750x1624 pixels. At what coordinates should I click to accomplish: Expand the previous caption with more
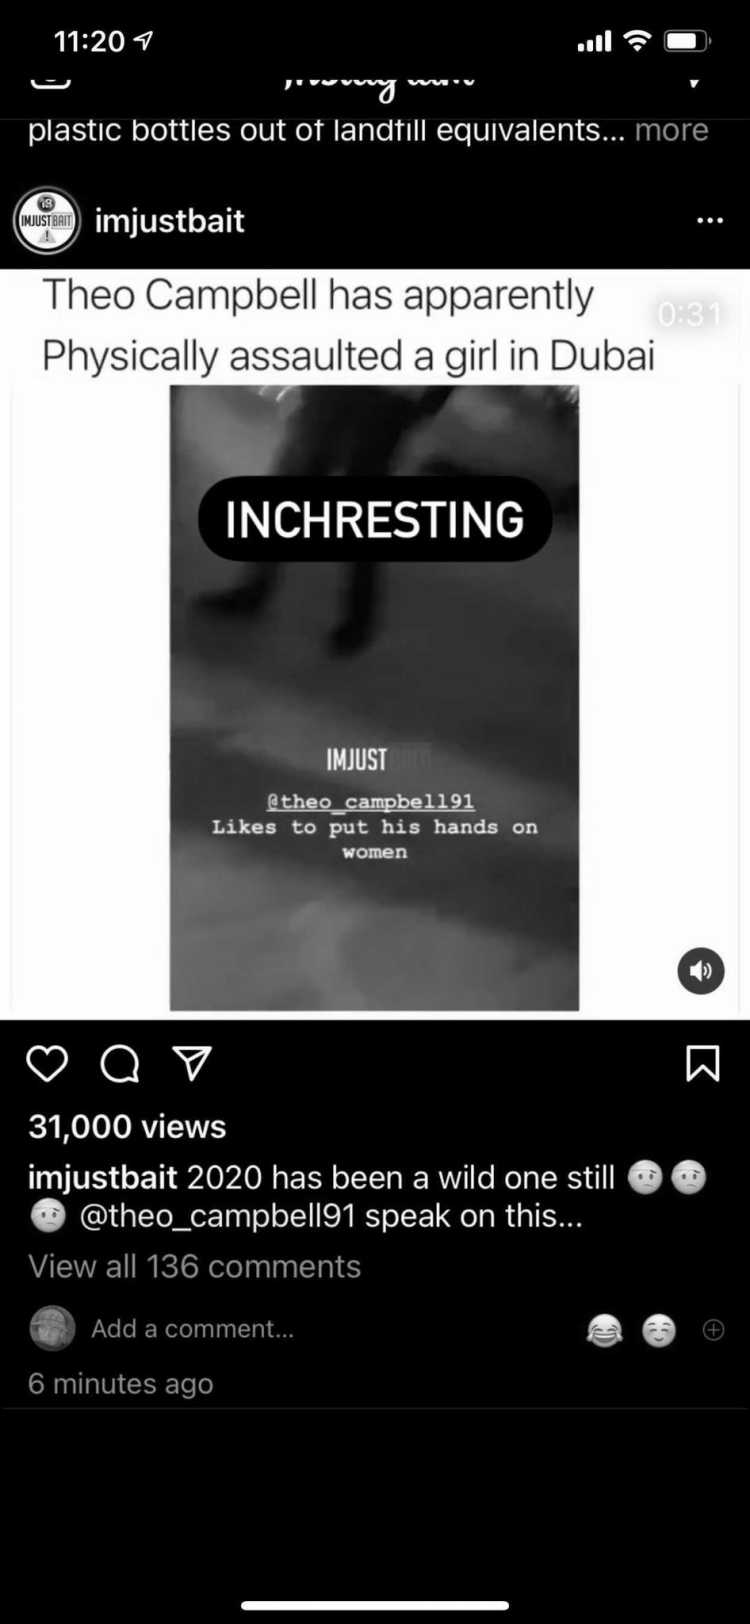(x=671, y=130)
